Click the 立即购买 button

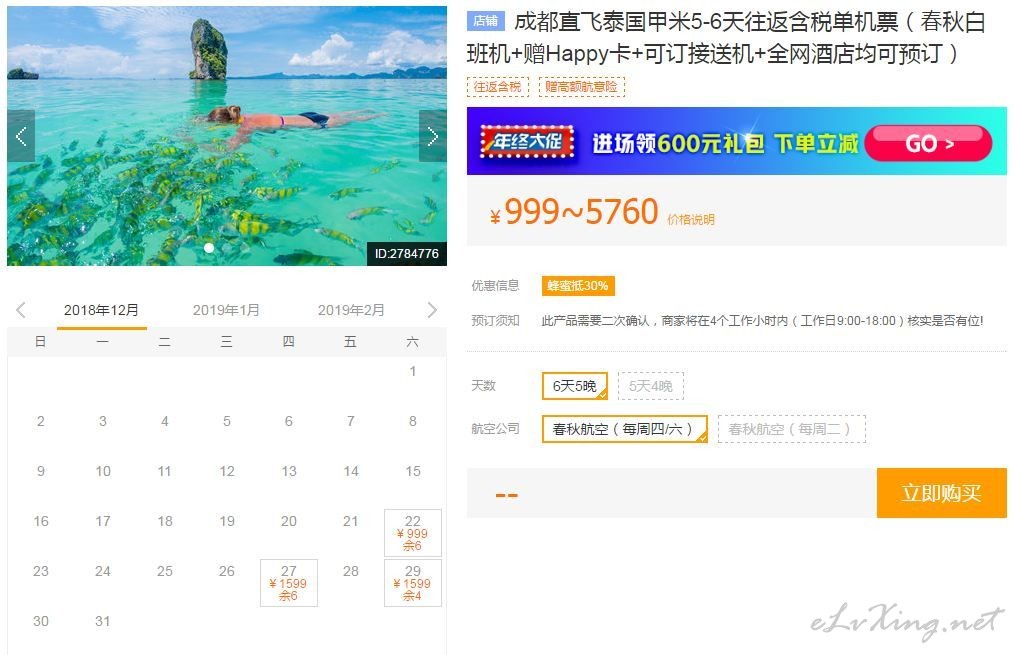coord(941,493)
